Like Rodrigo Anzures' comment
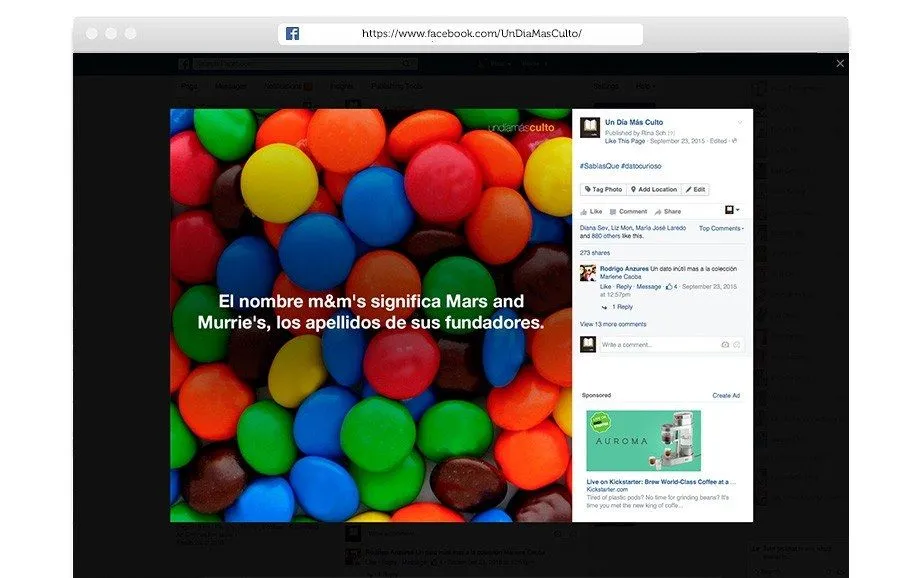Image resolution: width=924 pixels, height=578 pixels. [x=605, y=286]
